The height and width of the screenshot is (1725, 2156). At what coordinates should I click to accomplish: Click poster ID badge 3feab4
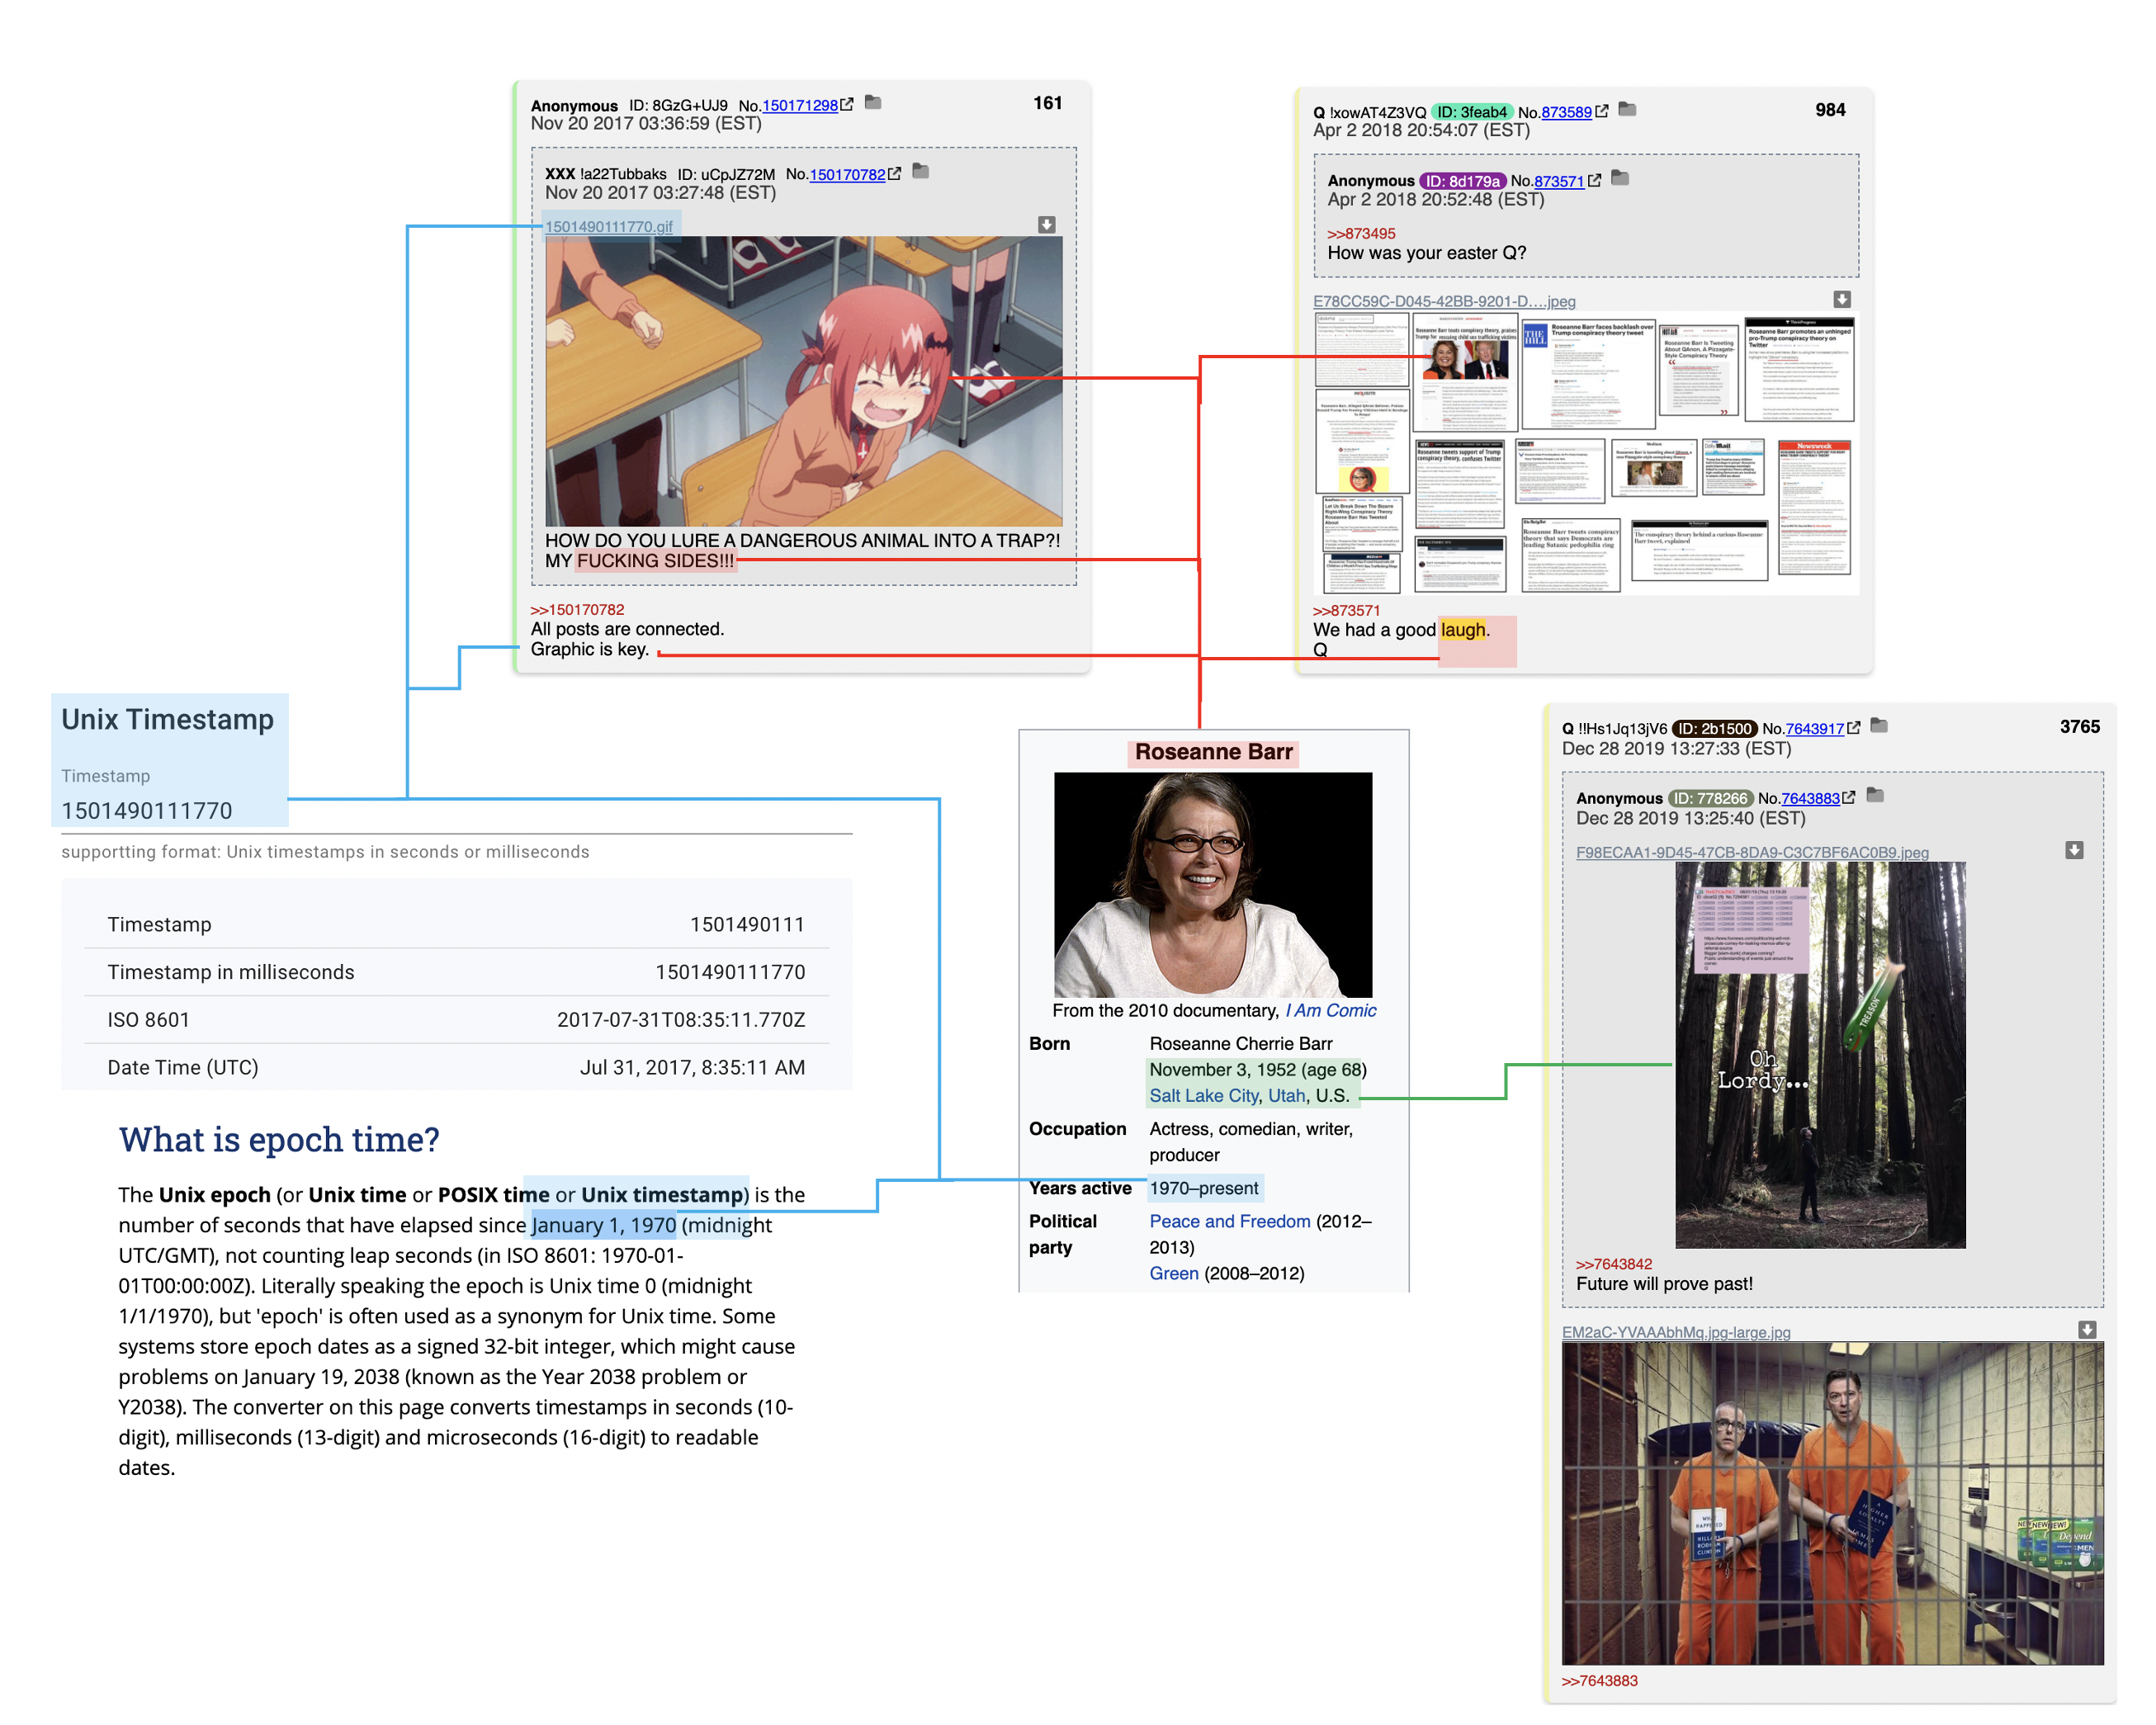[x=1471, y=113]
